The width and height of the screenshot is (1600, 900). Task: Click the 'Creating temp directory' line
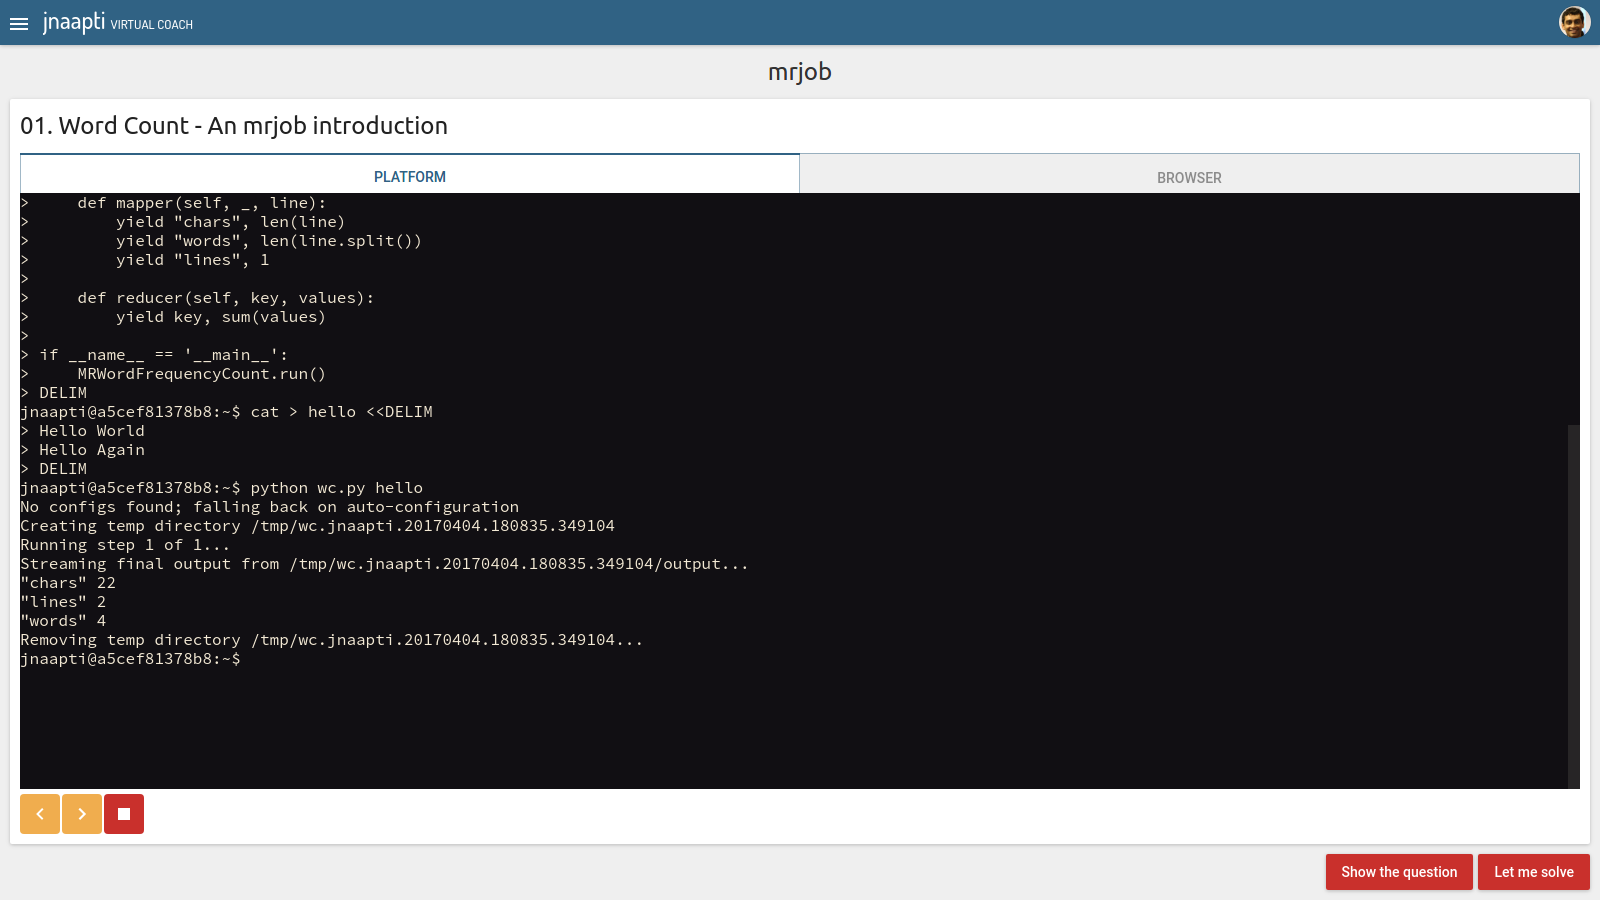tap(318, 526)
